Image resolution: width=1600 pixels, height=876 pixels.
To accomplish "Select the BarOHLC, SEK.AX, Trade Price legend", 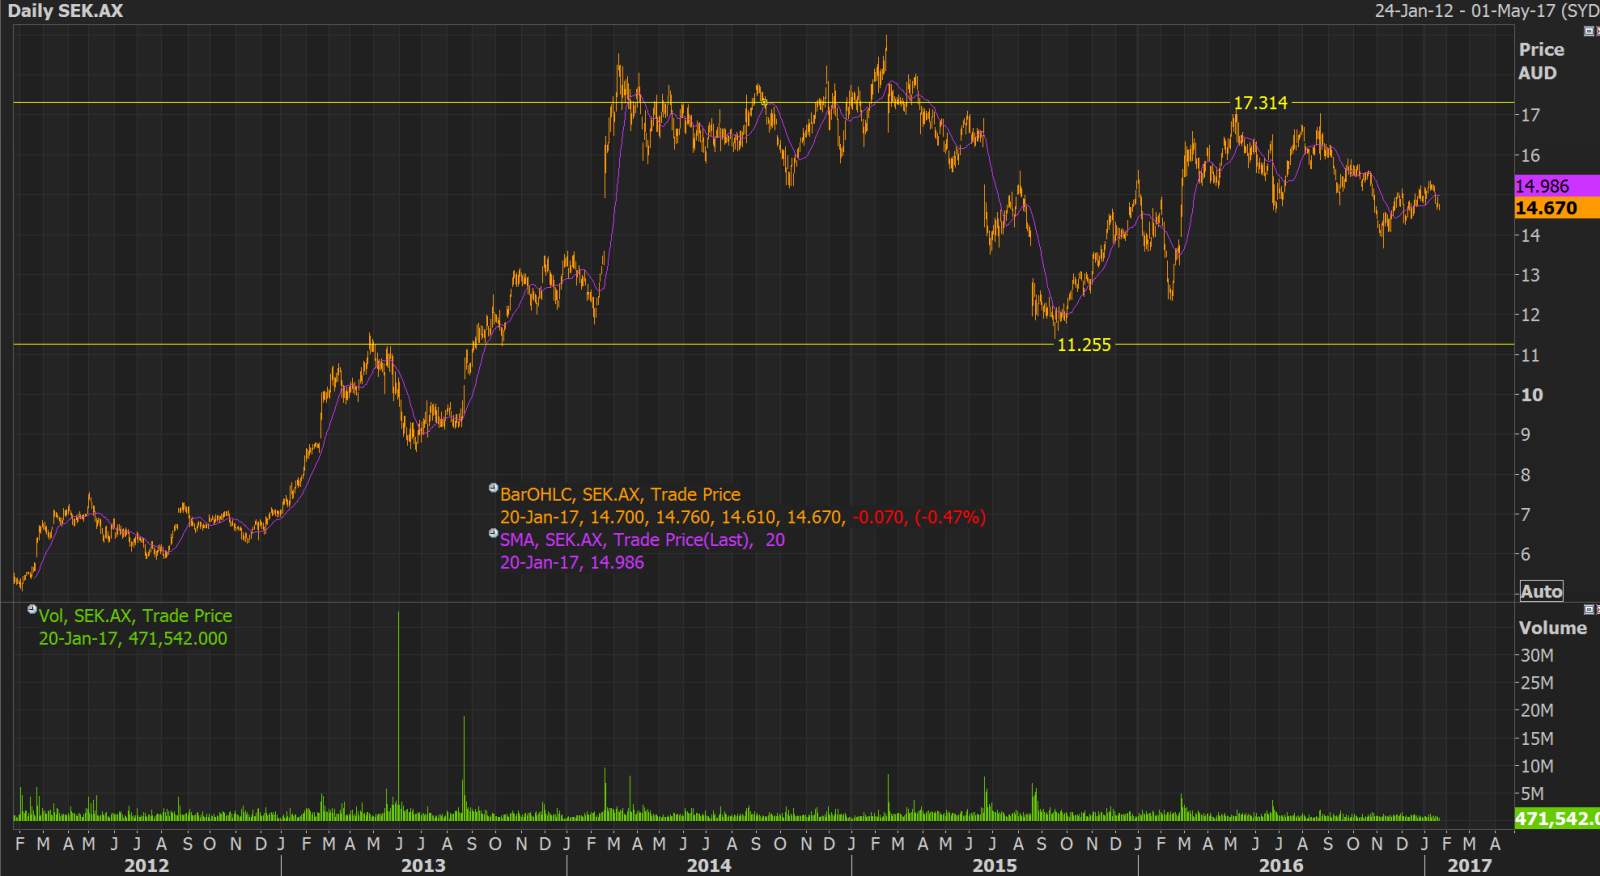I will [620, 494].
